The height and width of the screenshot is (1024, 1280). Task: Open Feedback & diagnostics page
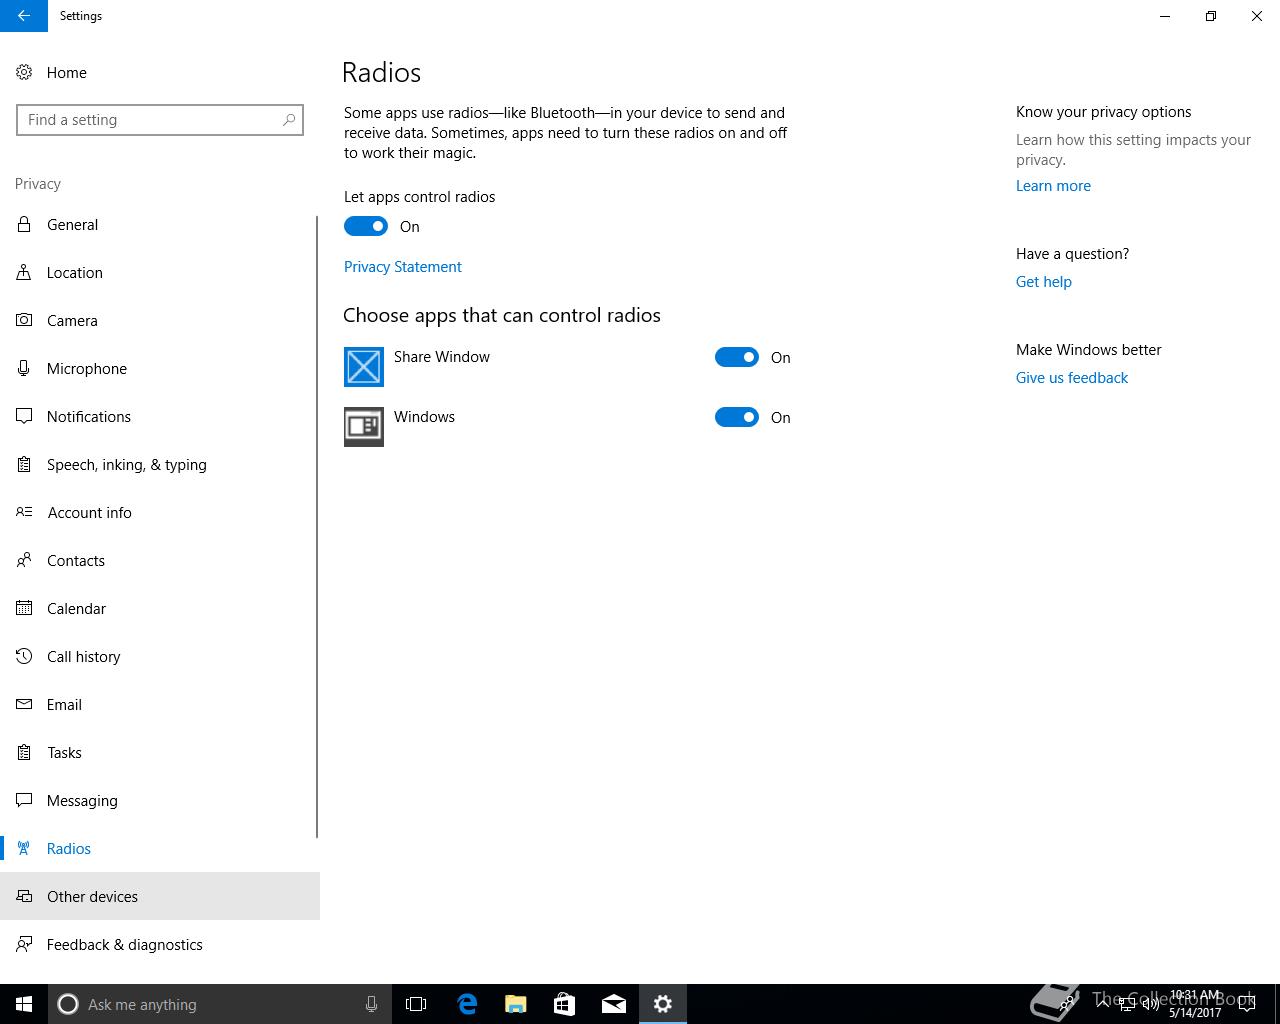pyautogui.click(x=160, y=945)
